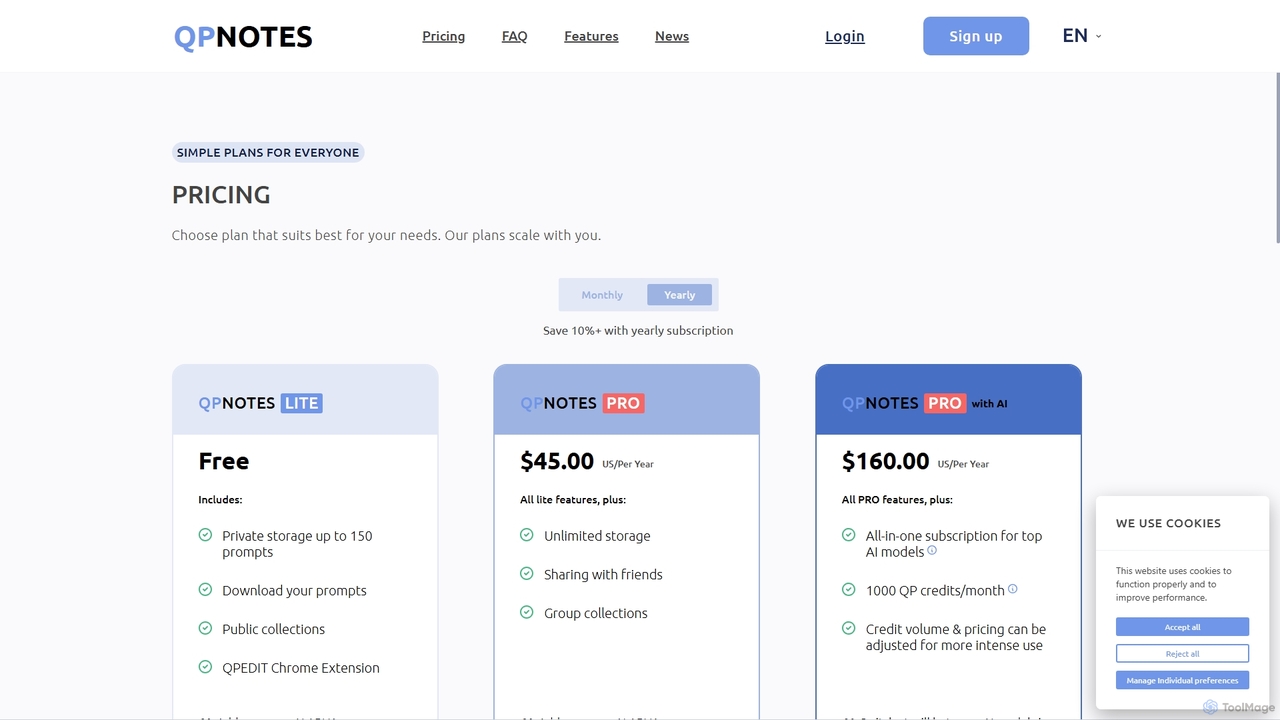This screenshot has height=720, width=1280.
Task: Click info icon next to 1000 QP credits/month
Action: [x=1012, y=589]
